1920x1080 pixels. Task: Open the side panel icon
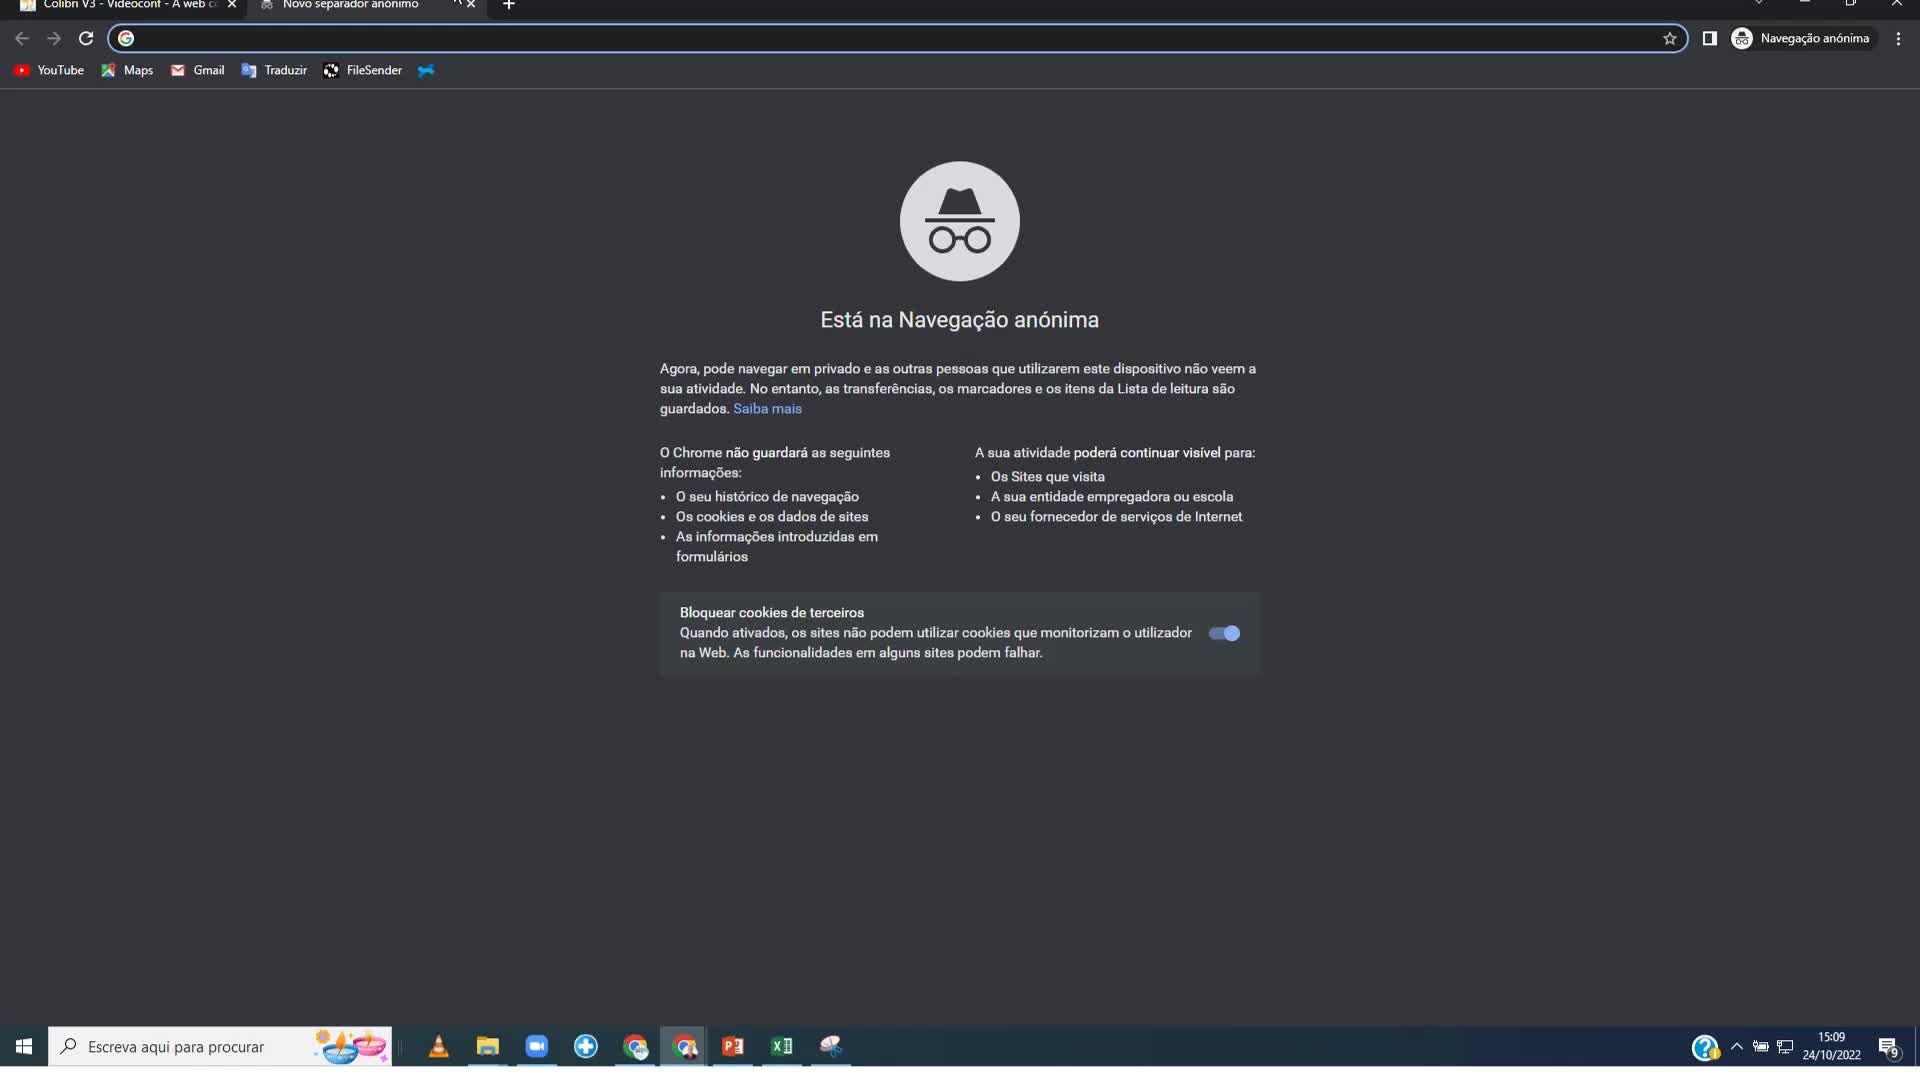(x=1710, y=38)
